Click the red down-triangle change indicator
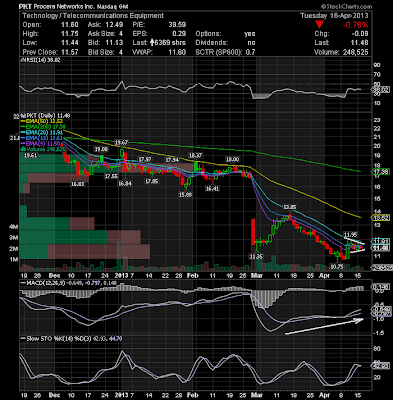Image resolution: width=393 pixels, height=400 pixels. [x=319, y=24]
